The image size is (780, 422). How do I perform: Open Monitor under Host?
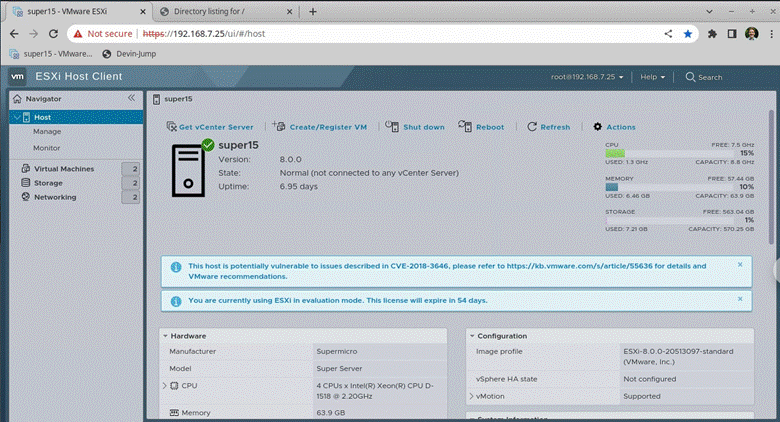click(47, 148)
